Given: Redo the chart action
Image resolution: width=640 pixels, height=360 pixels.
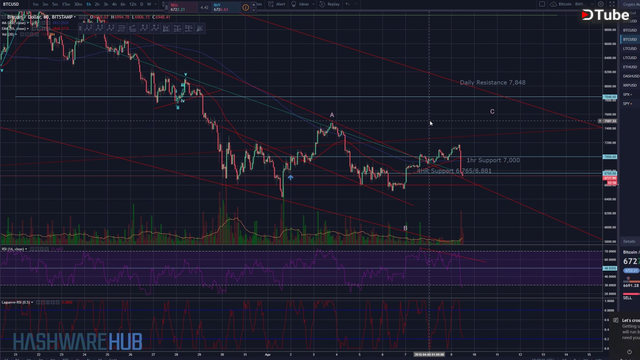Looking at the screenshot, I should coord(356,4).
